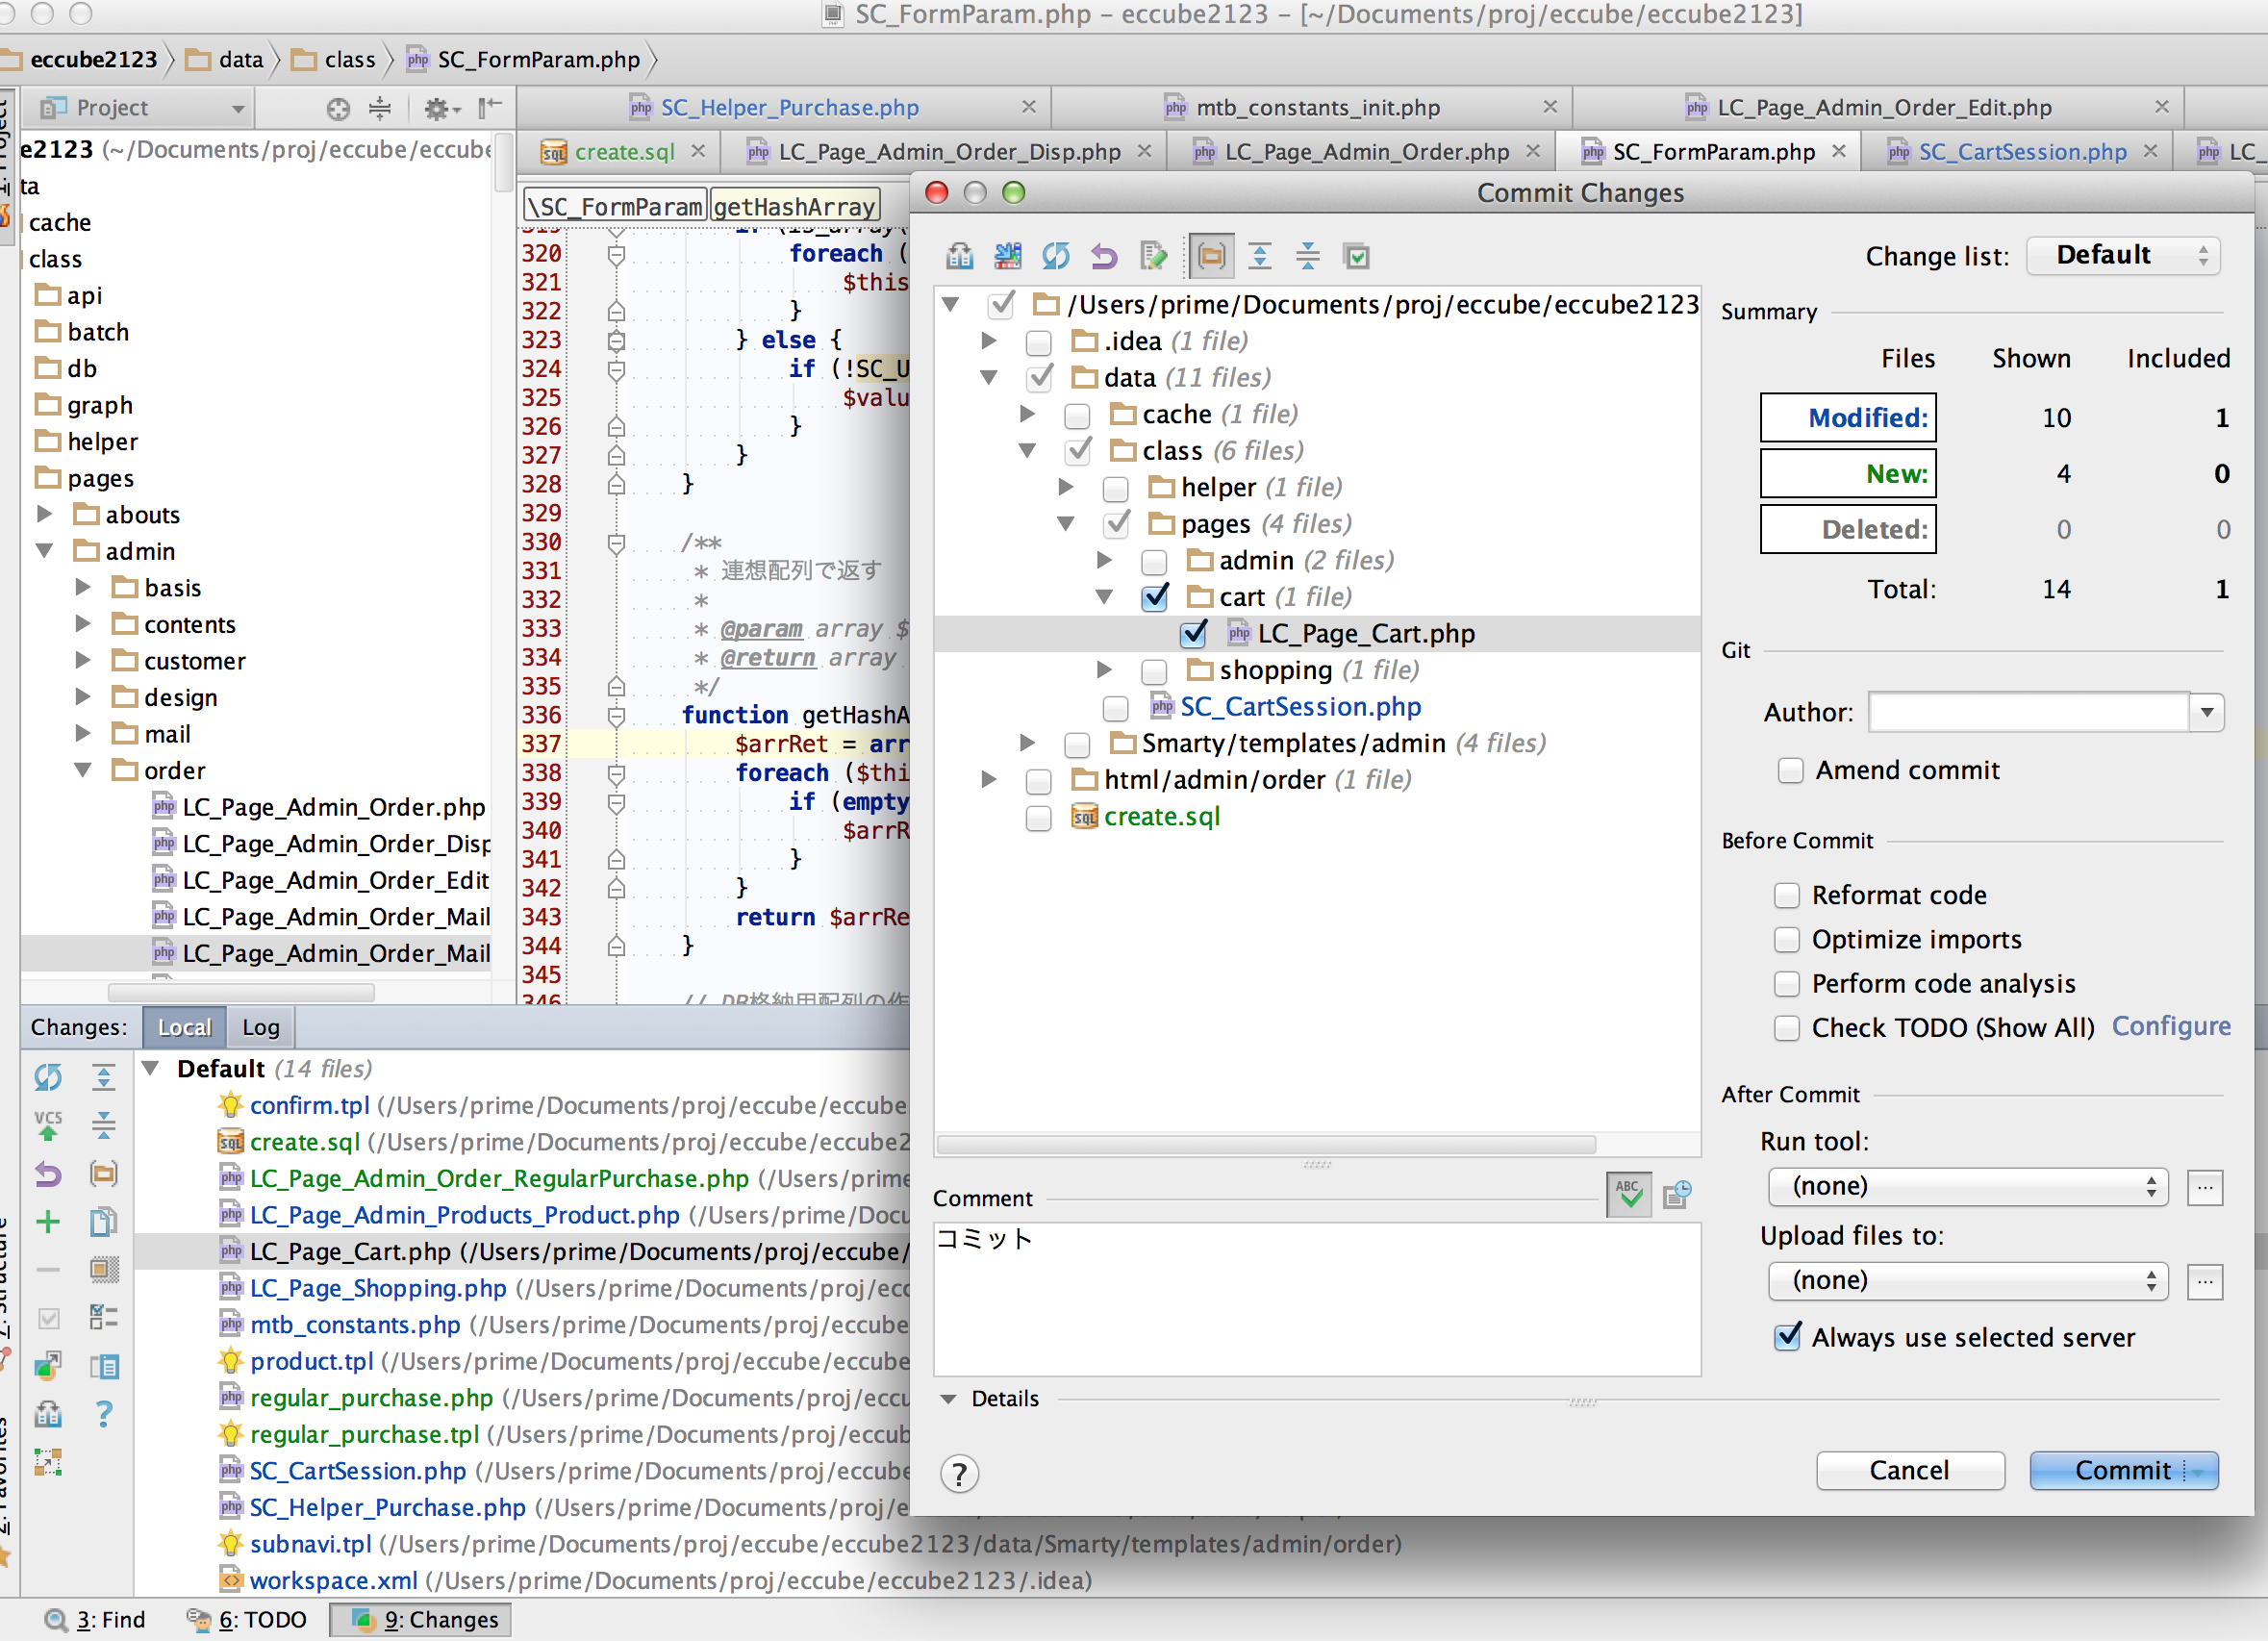This screenshot has height=1641, width=2268.
Task: Click the purple Revert arrow in commit toolbar
Action: [x=1104, y=257]
